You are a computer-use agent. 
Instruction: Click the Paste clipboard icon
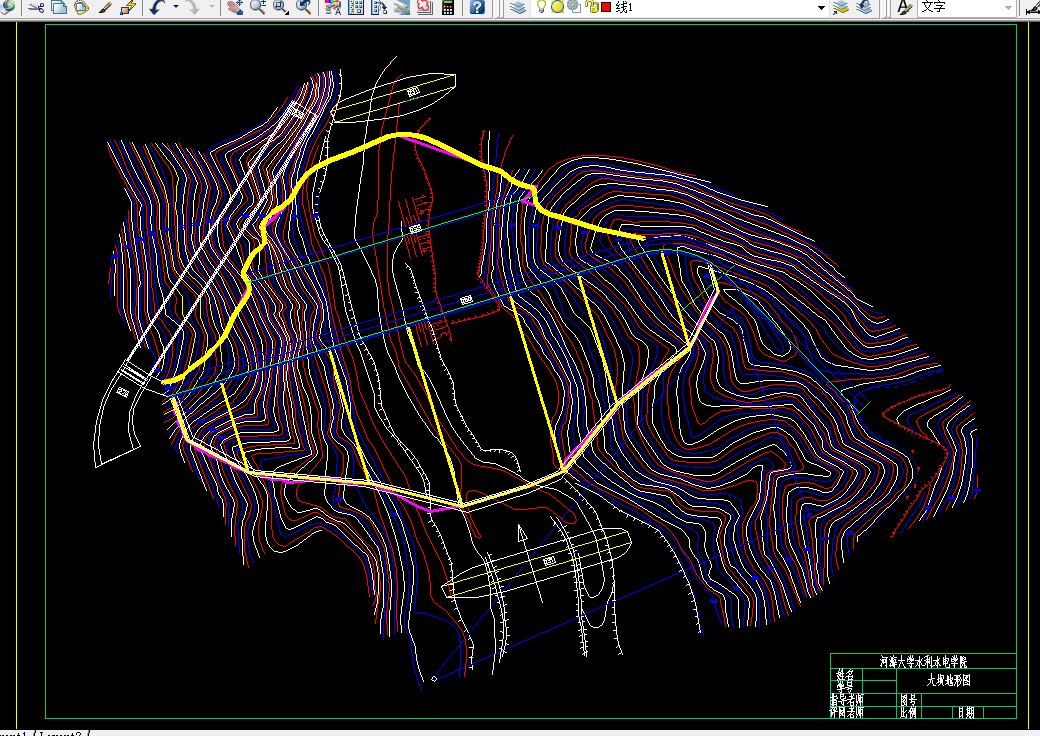(82, 7)
